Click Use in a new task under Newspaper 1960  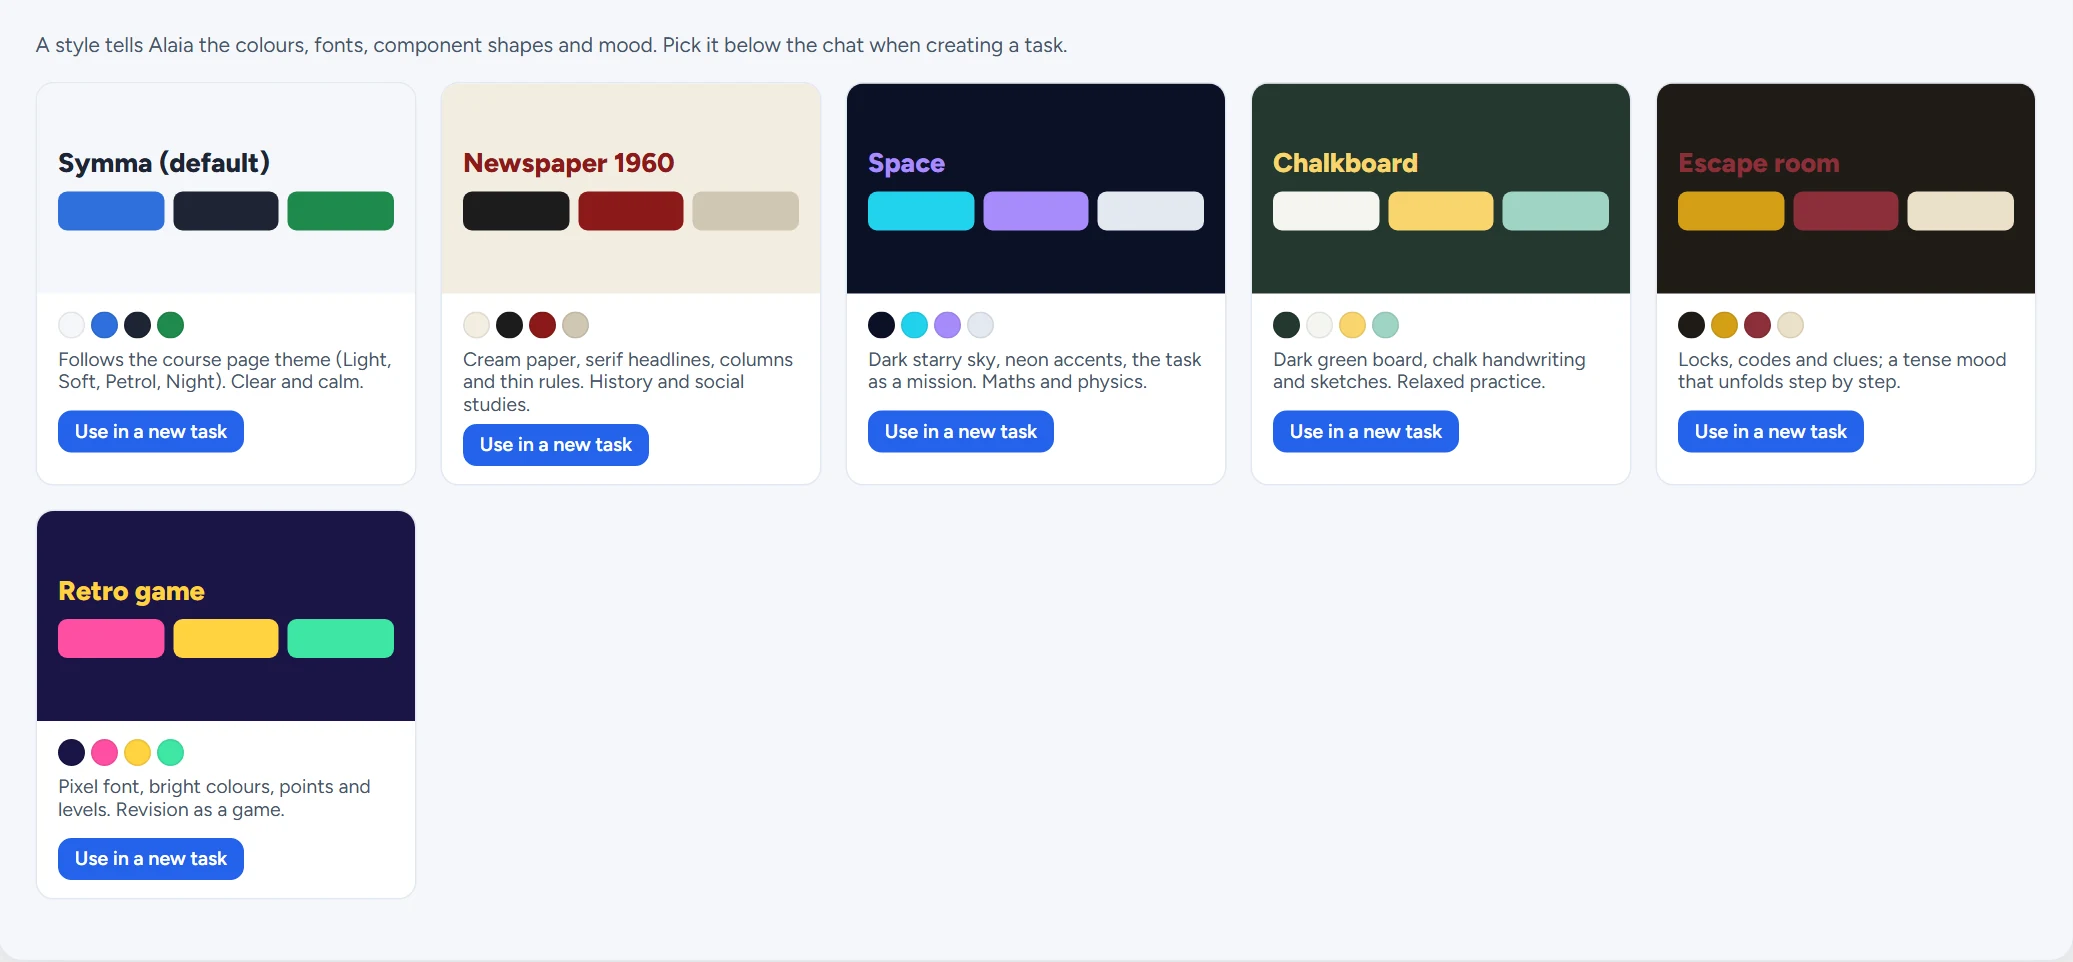(556, 445)
